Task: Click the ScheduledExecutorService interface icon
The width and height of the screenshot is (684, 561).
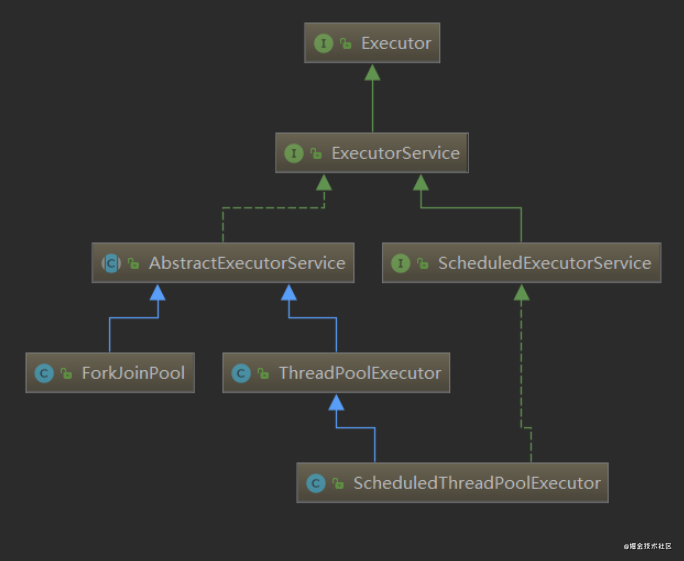Action: pyautogui.click(x=400, y=263)
